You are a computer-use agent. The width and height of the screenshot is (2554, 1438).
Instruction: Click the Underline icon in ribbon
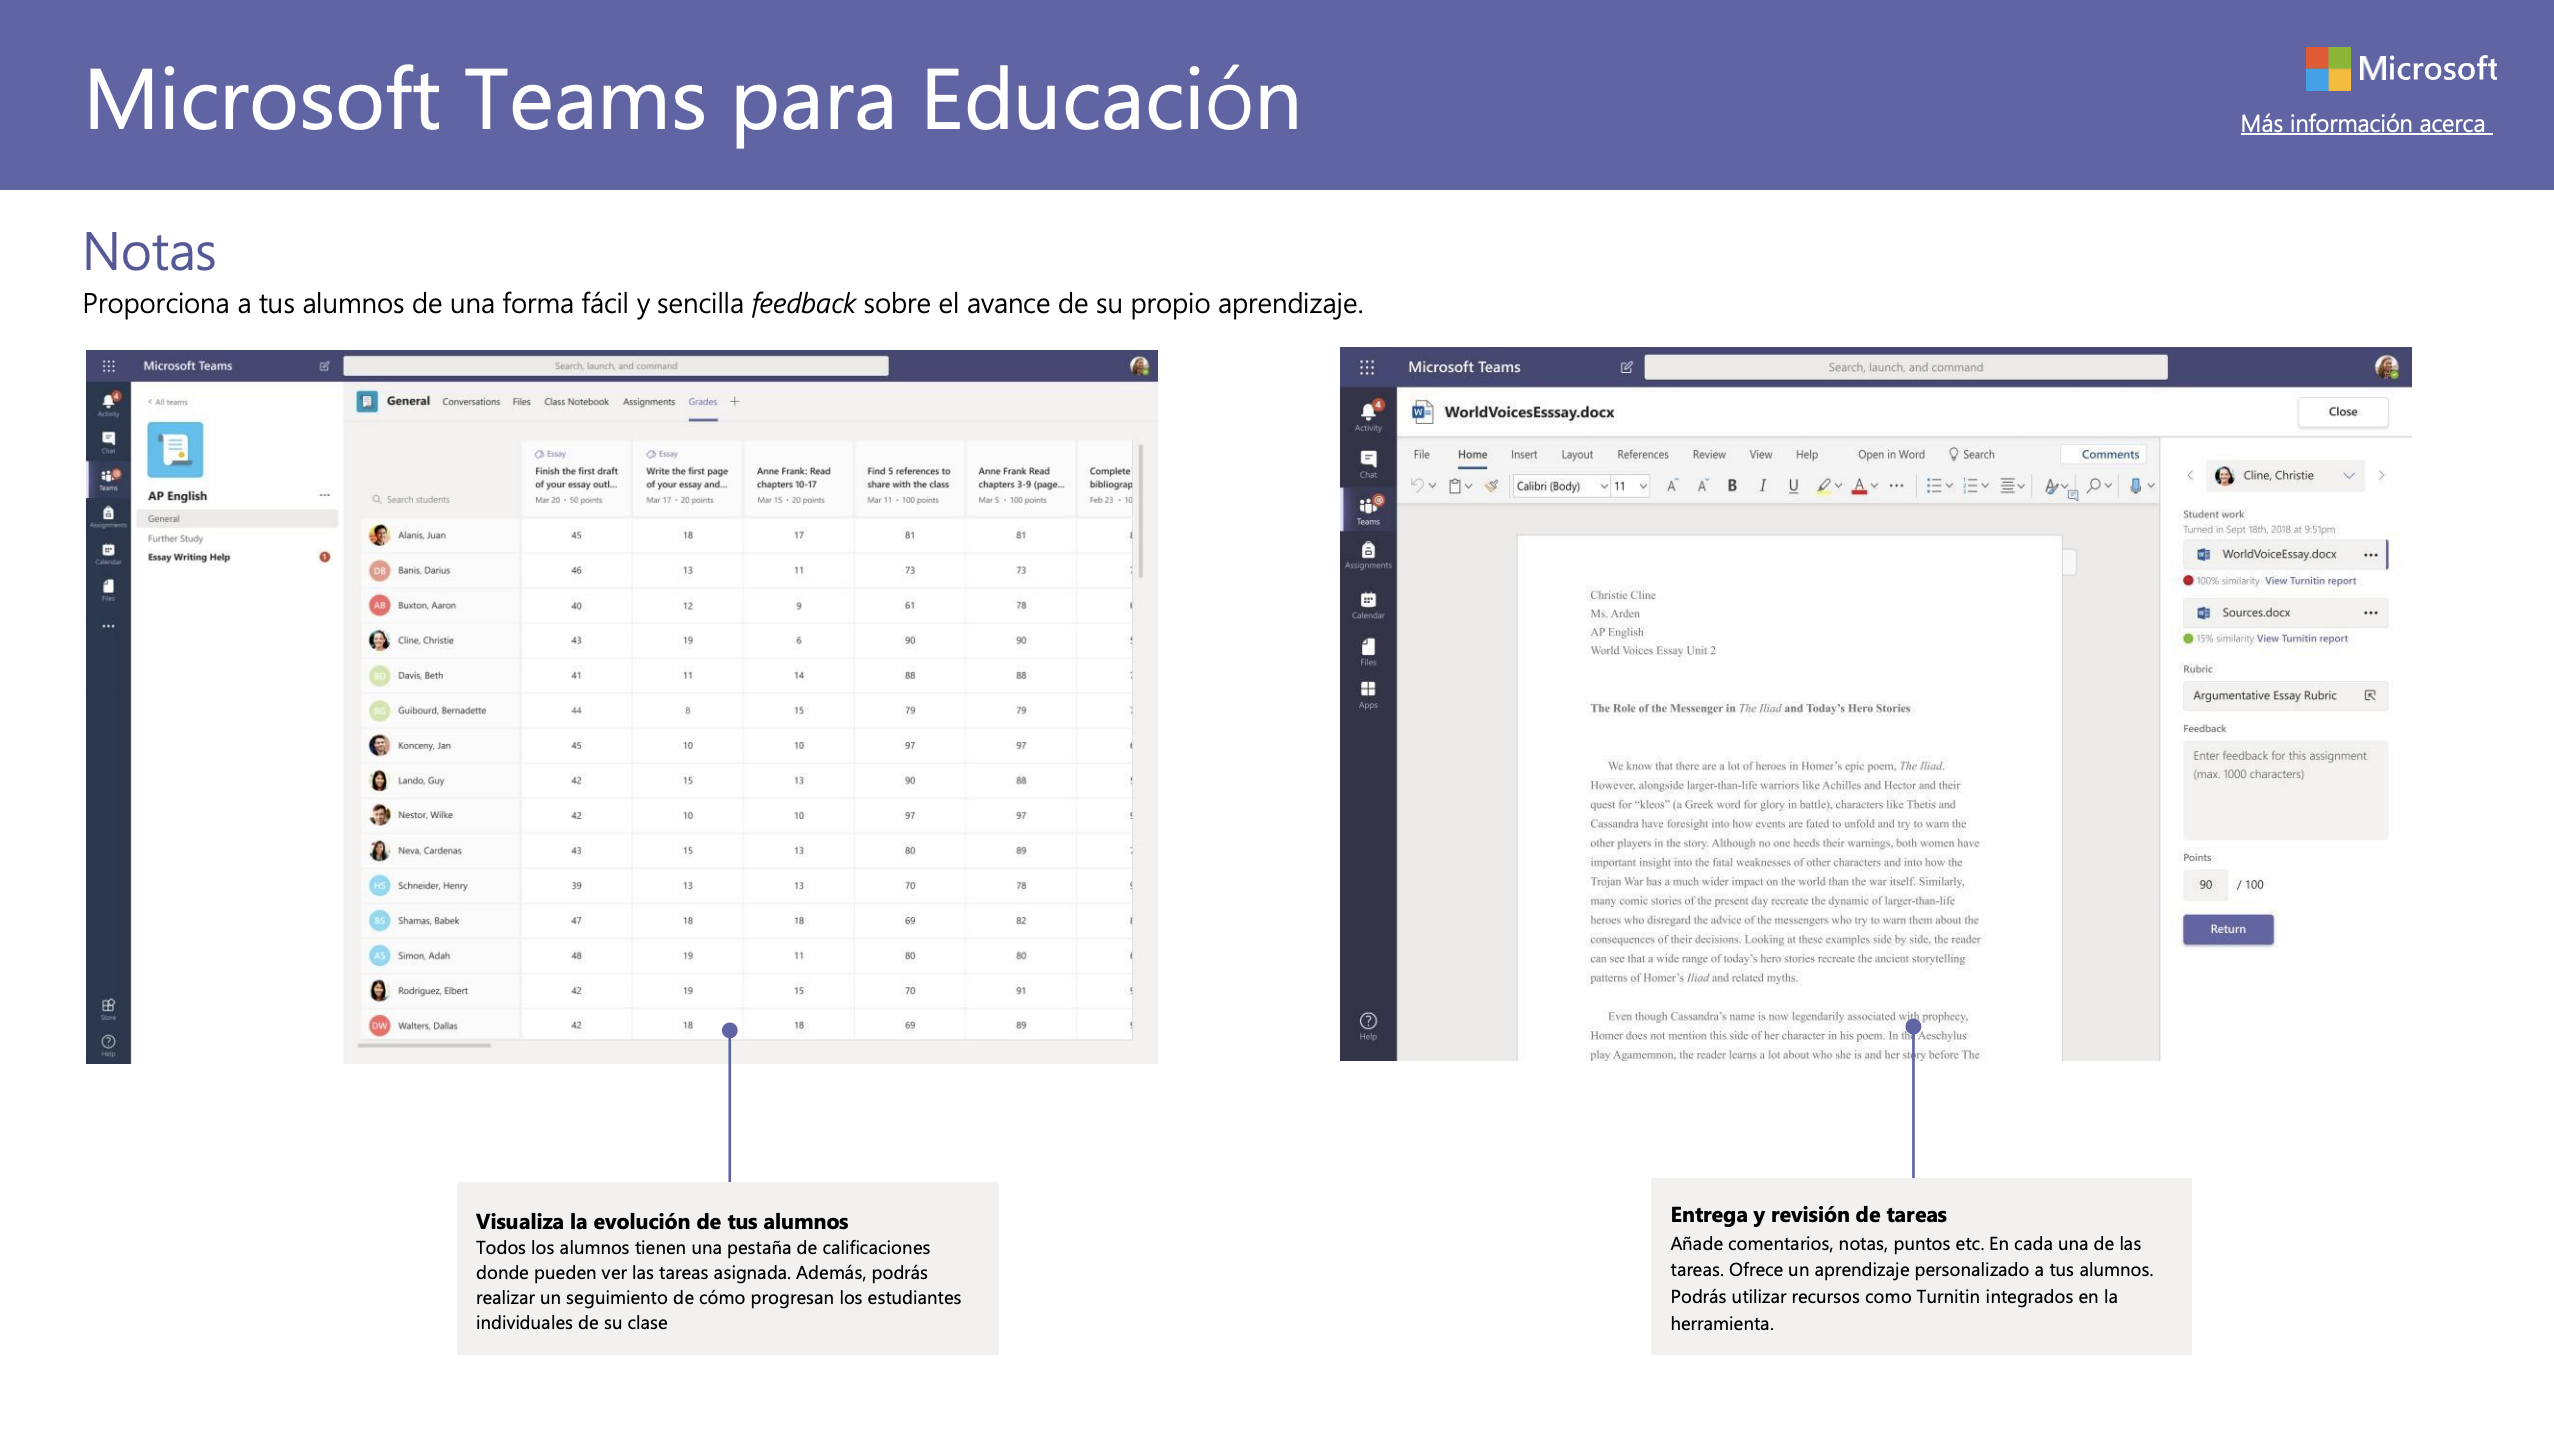pyautogui.click(x=1793, y=486)
